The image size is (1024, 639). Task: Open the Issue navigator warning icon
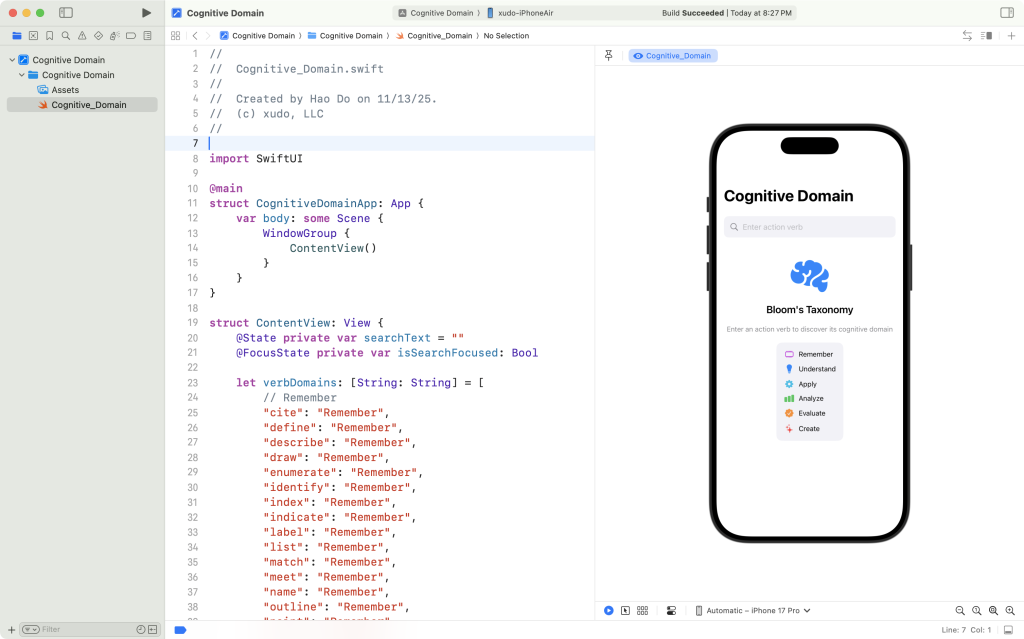tap(82, 35)
